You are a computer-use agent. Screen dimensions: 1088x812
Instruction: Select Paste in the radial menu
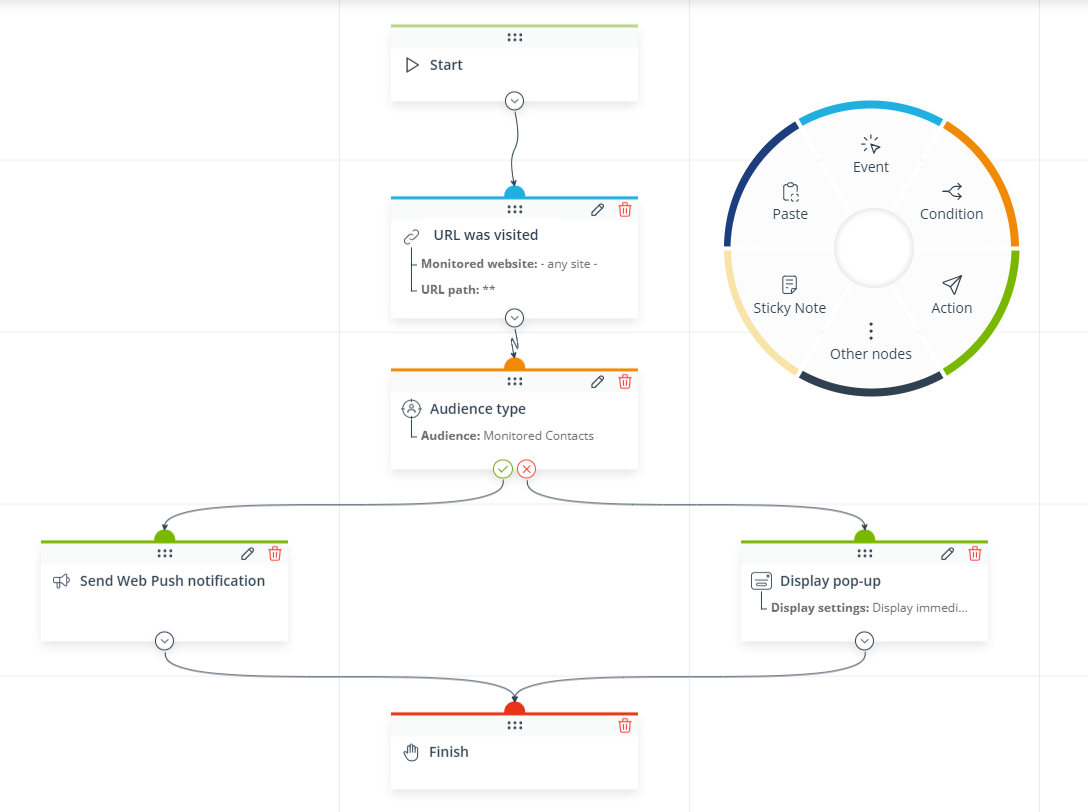point(790,202)
